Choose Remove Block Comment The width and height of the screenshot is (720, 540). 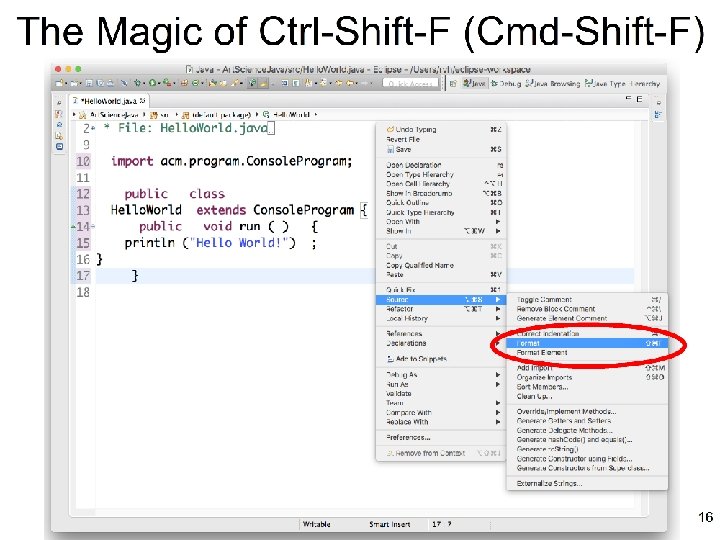coord(587,309)
